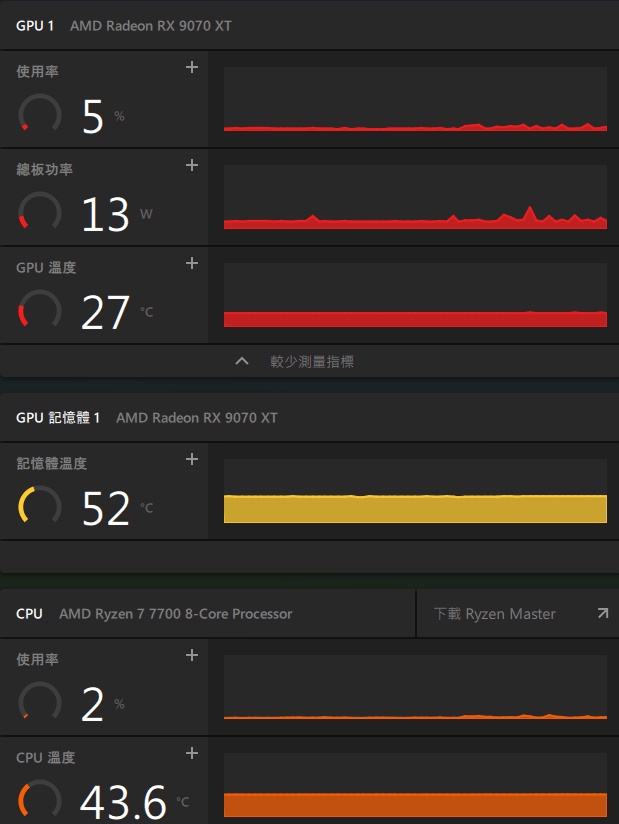Click the external arrow icon beside Ryzen Master
The image size is (619, 824).
(x=602, y=614)
